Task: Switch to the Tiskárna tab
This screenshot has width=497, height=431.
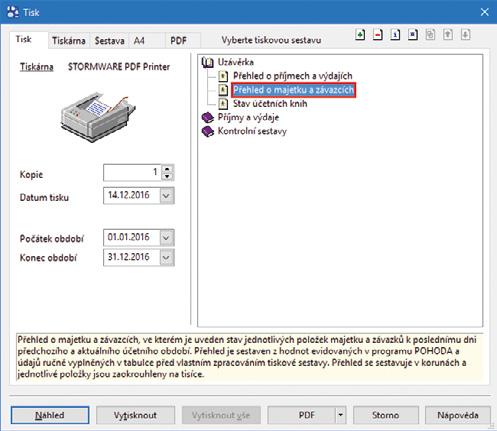Action: 69,41
